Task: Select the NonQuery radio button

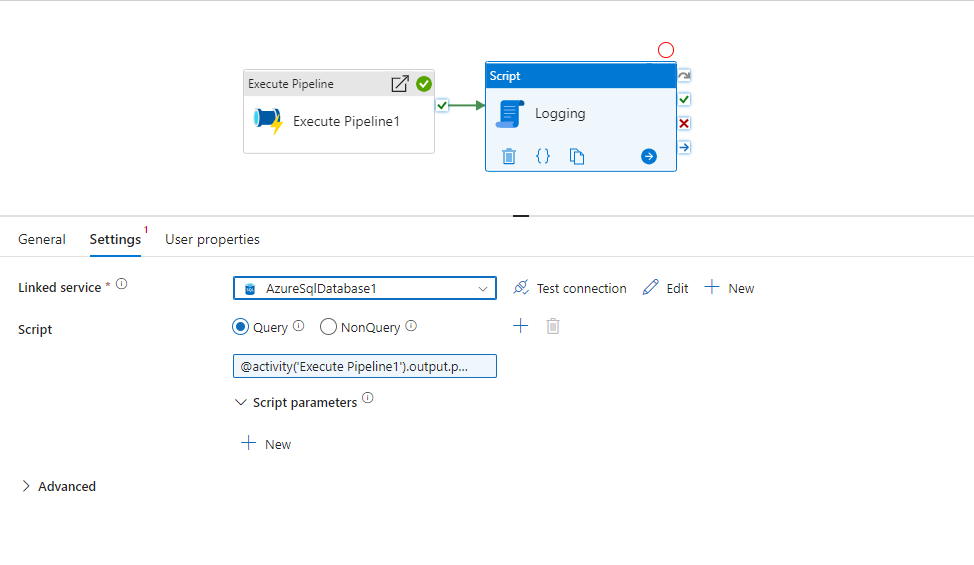Action: tap(329, 327)
